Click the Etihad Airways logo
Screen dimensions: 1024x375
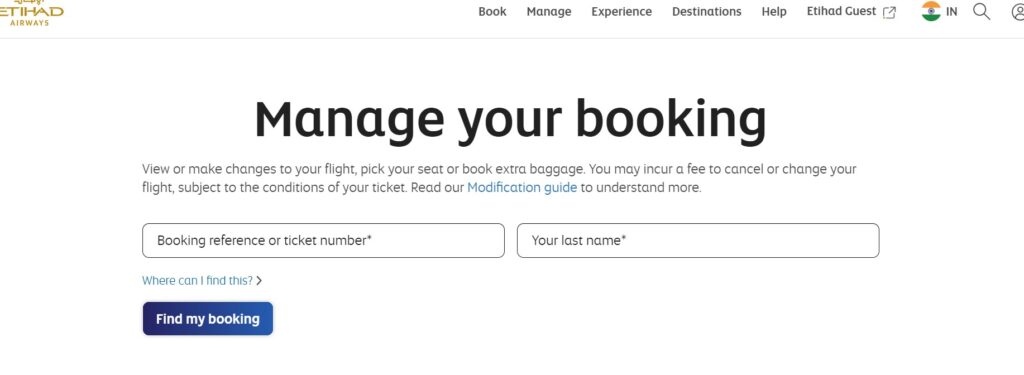(31, 13)
